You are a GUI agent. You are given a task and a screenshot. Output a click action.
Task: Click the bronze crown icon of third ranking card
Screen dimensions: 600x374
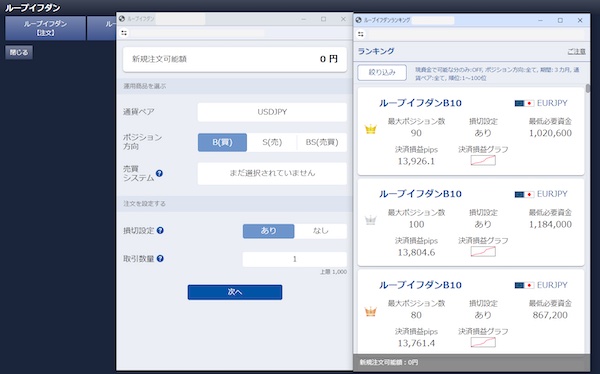370,312
